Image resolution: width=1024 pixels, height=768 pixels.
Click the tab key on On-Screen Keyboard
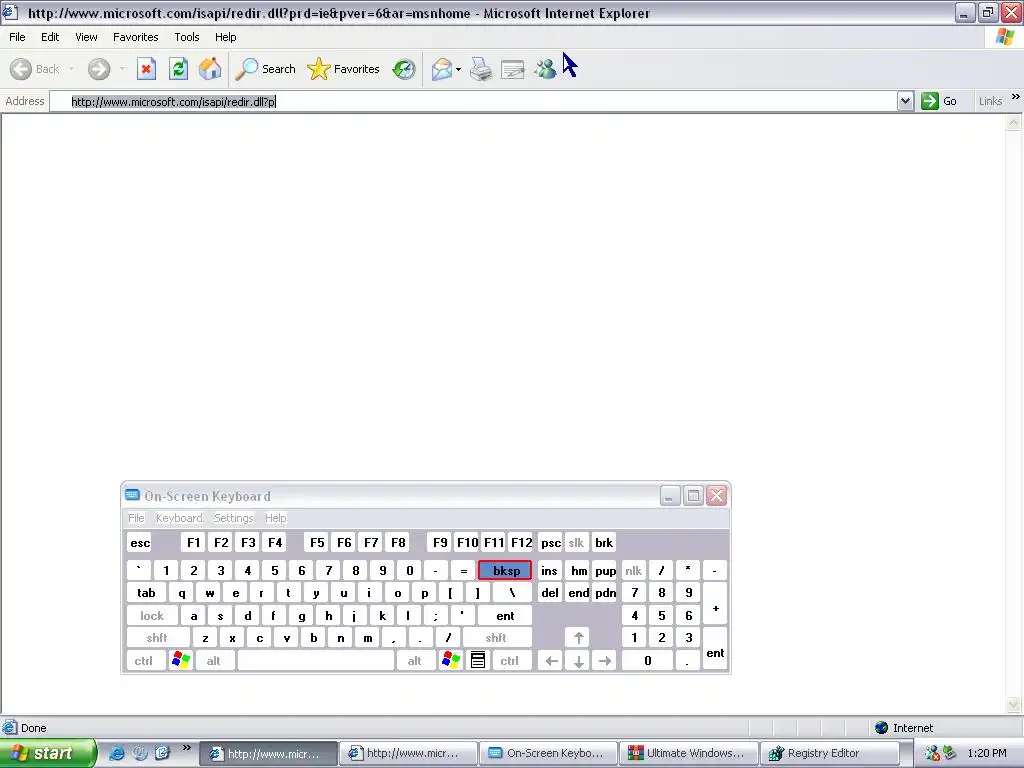coord(146,593)
